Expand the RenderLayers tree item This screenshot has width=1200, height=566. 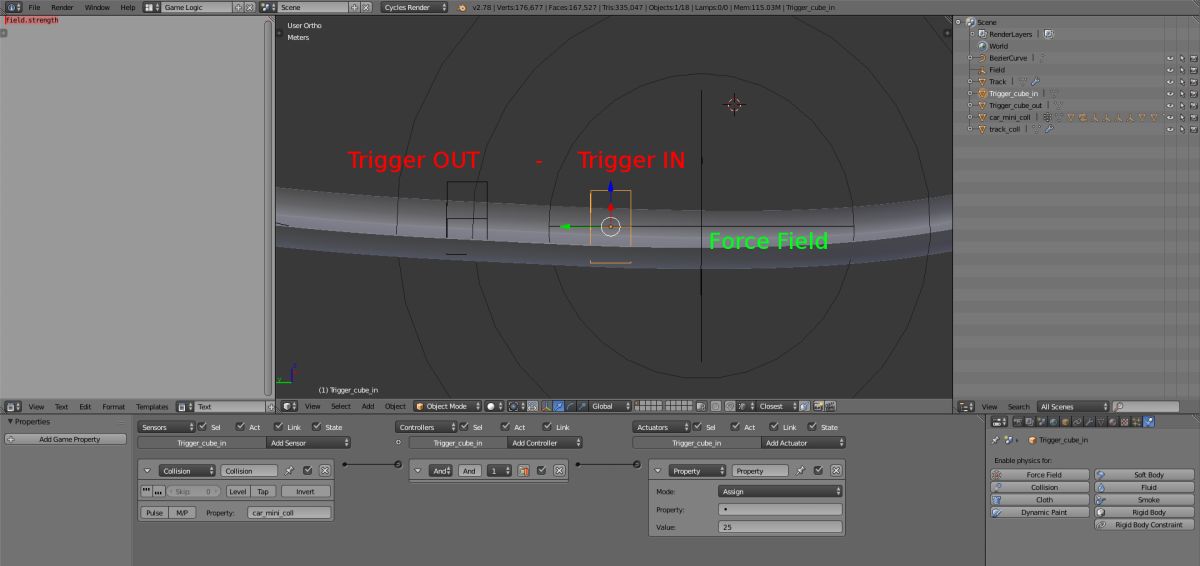(x=970, y=34)
